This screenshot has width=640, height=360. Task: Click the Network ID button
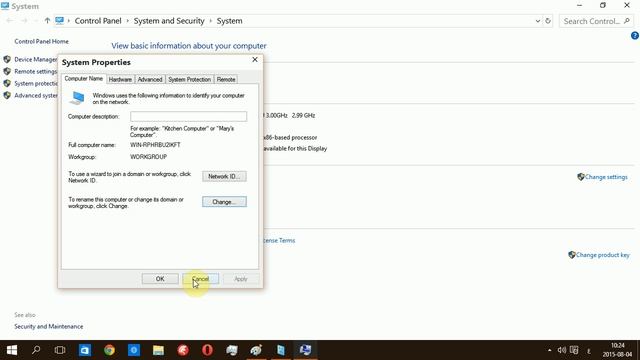224,176
